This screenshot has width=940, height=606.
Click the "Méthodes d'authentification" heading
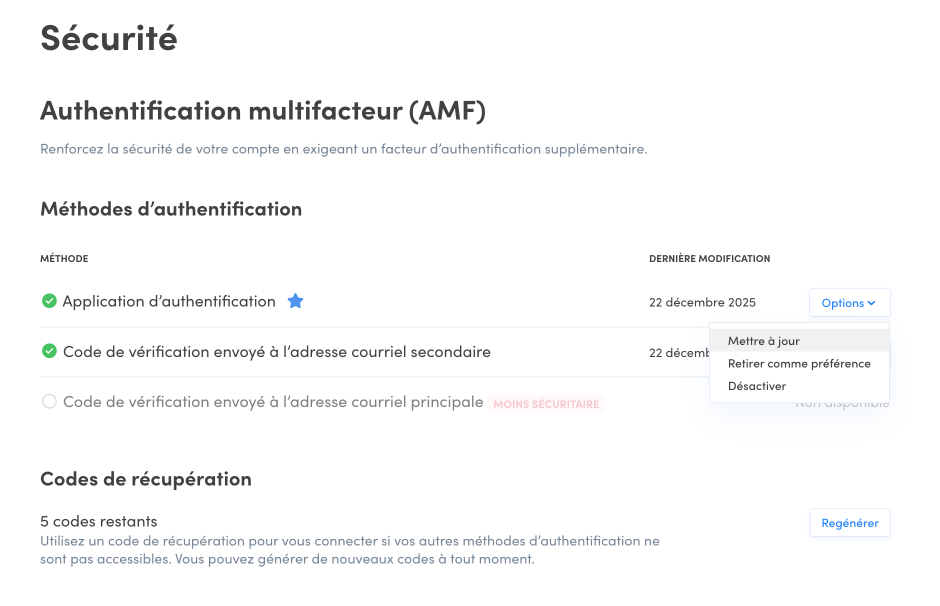[x=171, y=209]
